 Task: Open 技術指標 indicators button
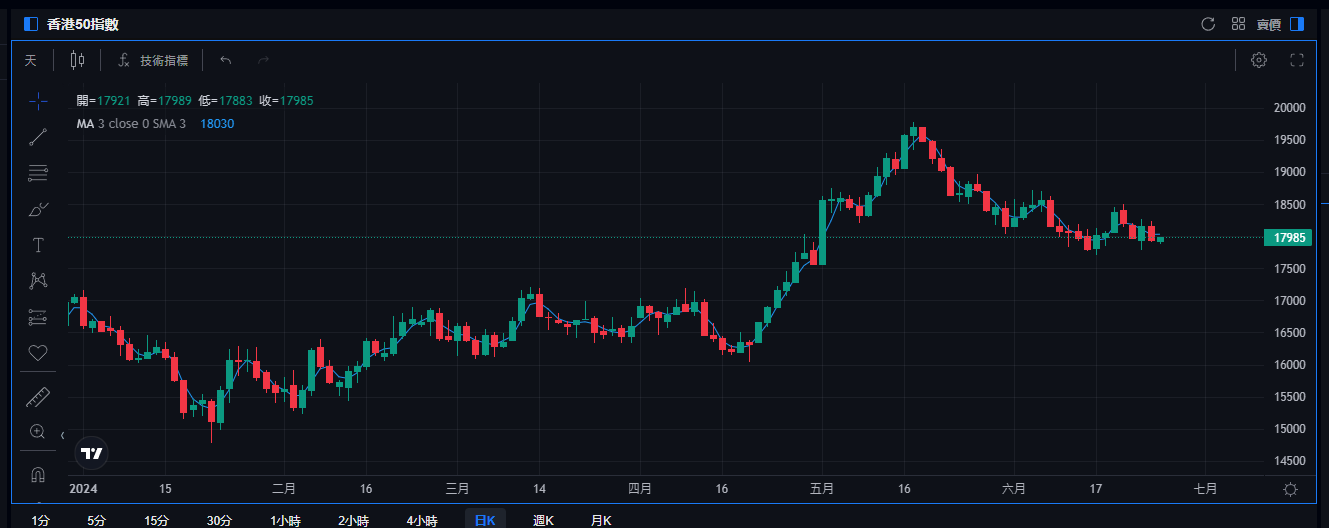click(153, 60)
